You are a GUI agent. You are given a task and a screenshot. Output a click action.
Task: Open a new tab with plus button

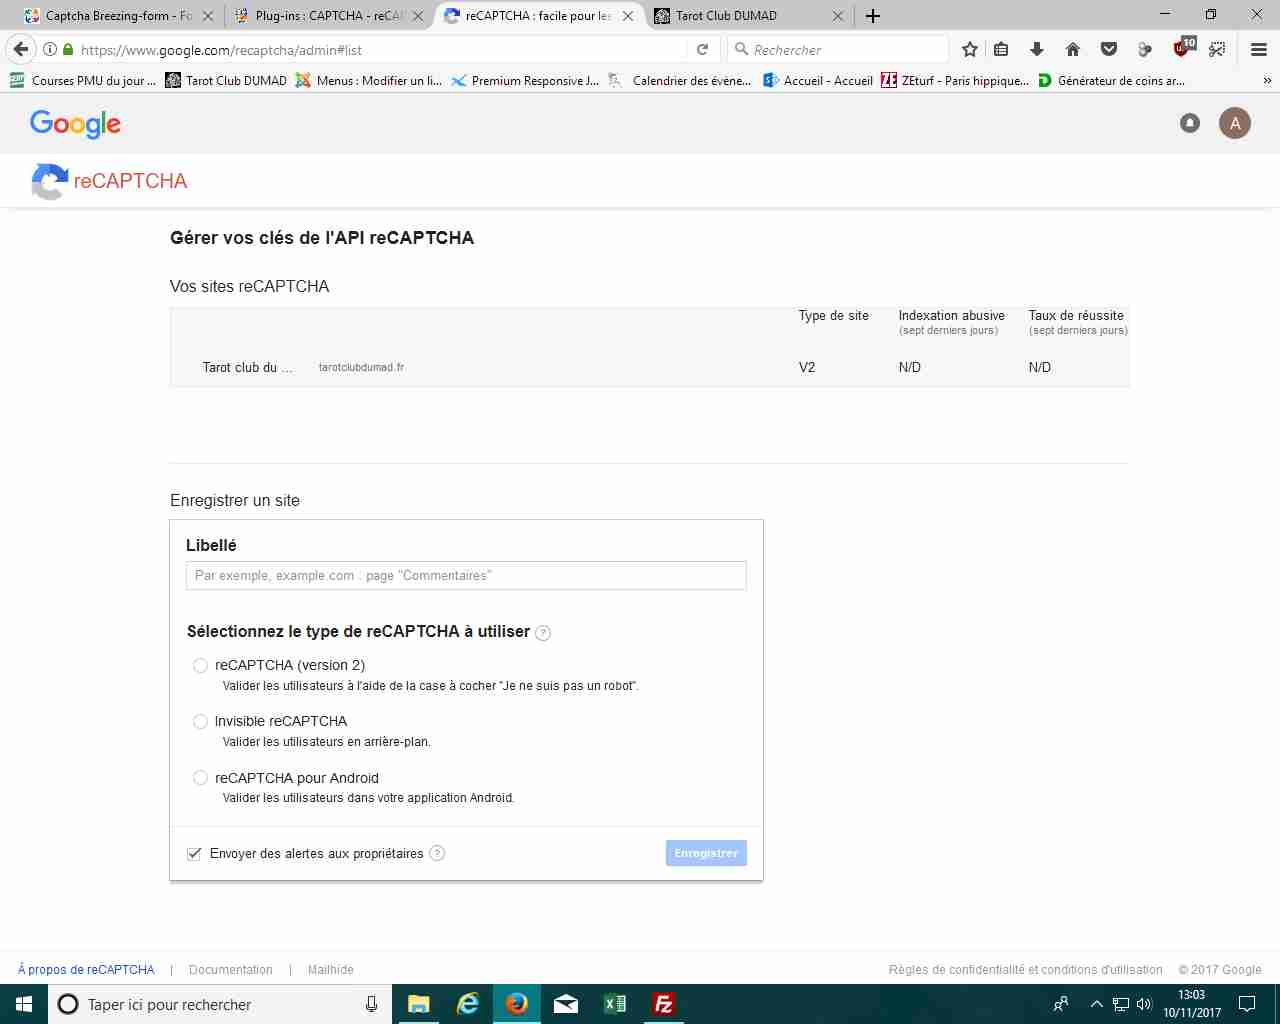pos(873,16)
